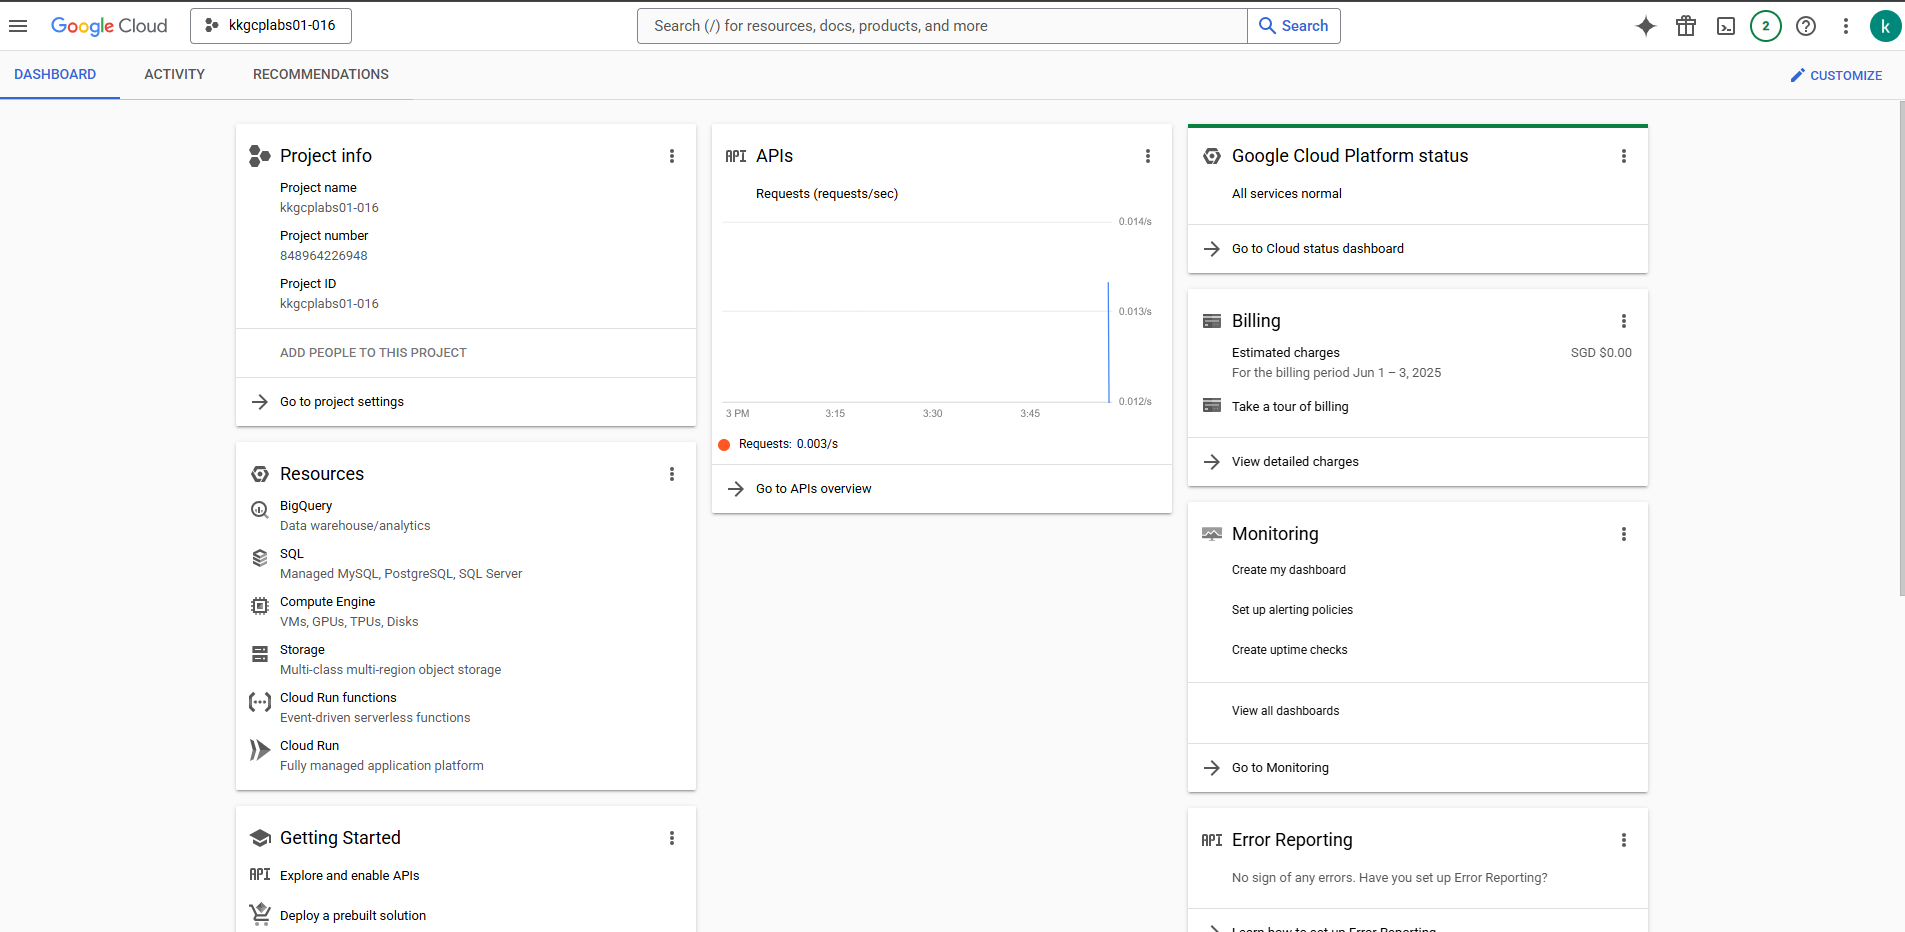Open the Billing card more options menu
Screen dimensions: 1905x932
1624,321
